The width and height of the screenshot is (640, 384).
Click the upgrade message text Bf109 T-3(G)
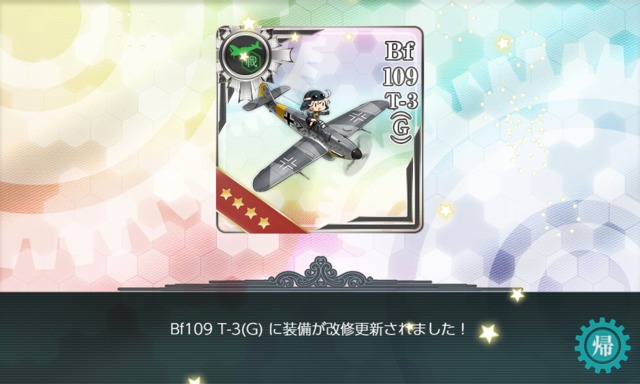tap(216, 329)
